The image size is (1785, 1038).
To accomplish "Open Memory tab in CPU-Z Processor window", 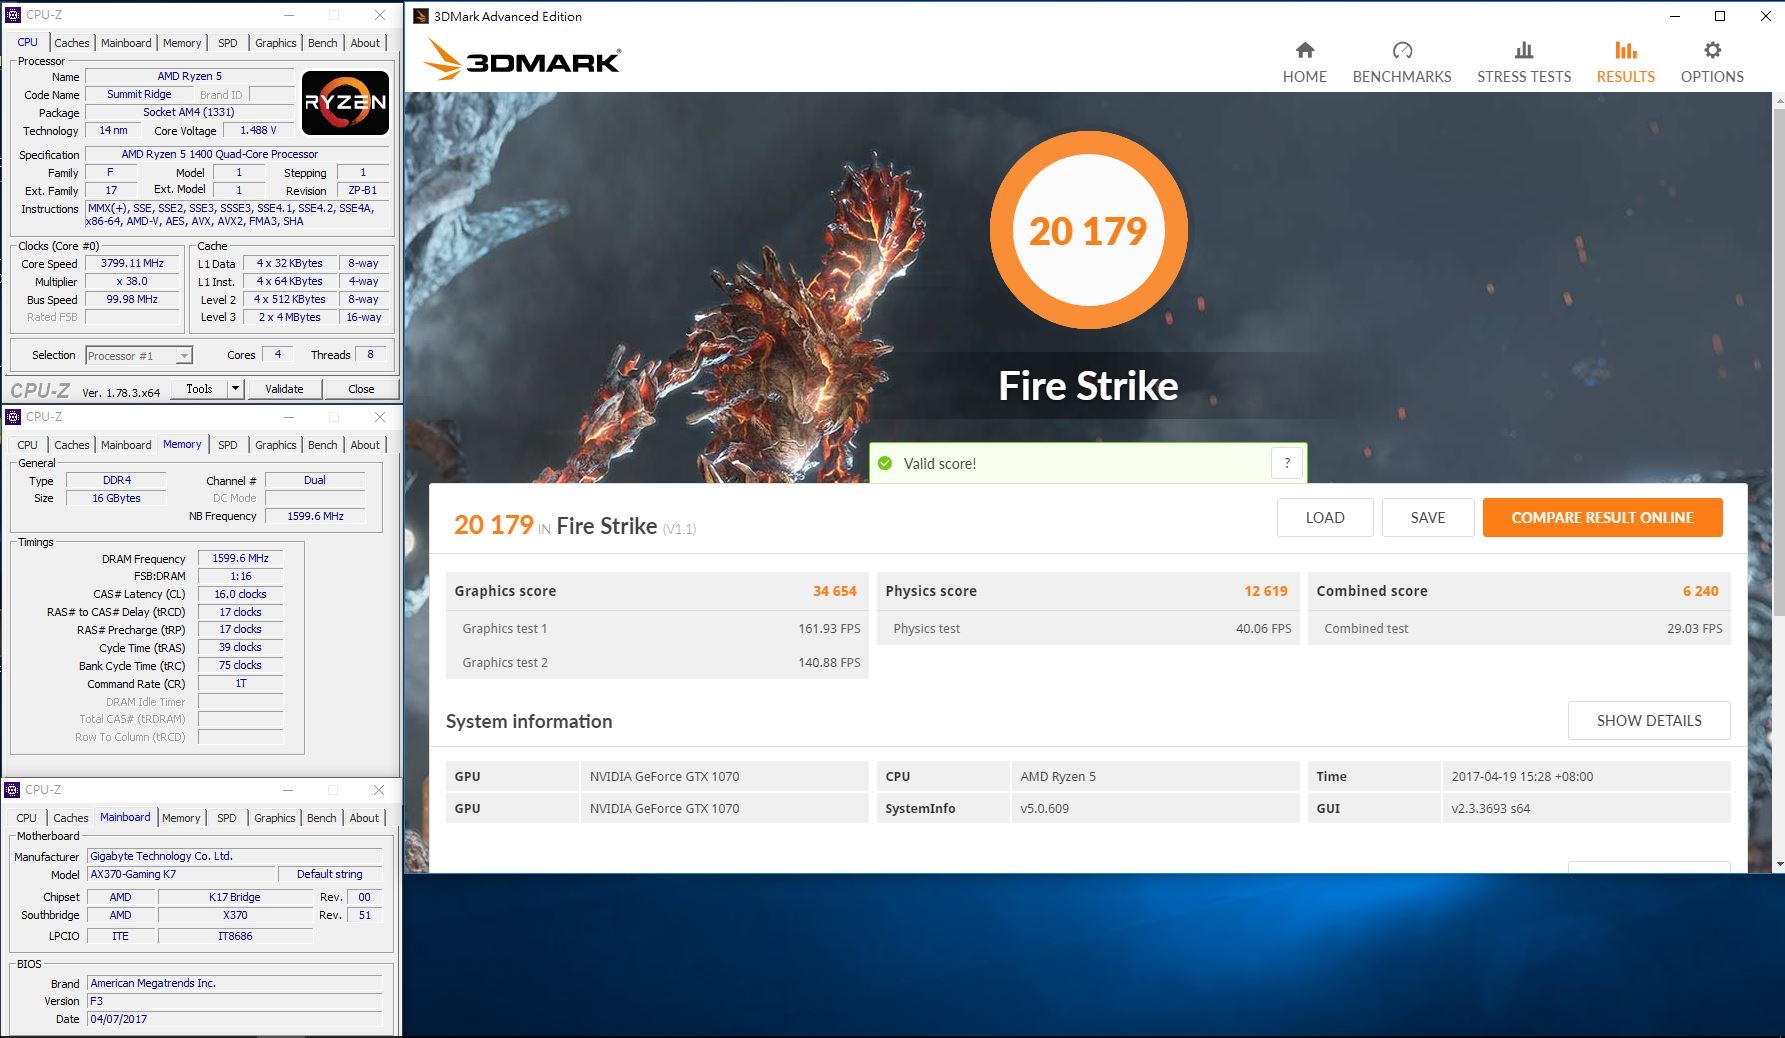I will 182,43.
